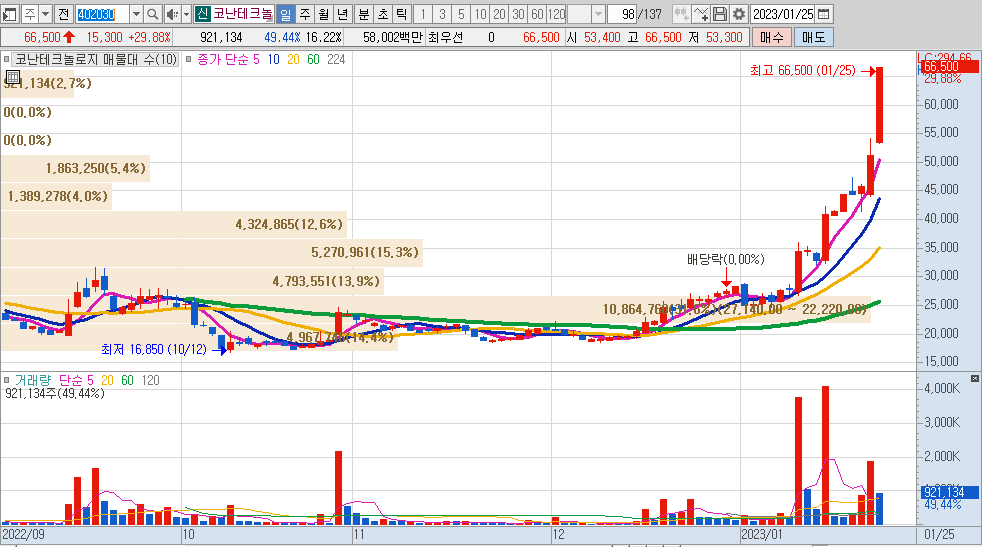
Task: Select the 30 interval button
Action: [518, 14]
